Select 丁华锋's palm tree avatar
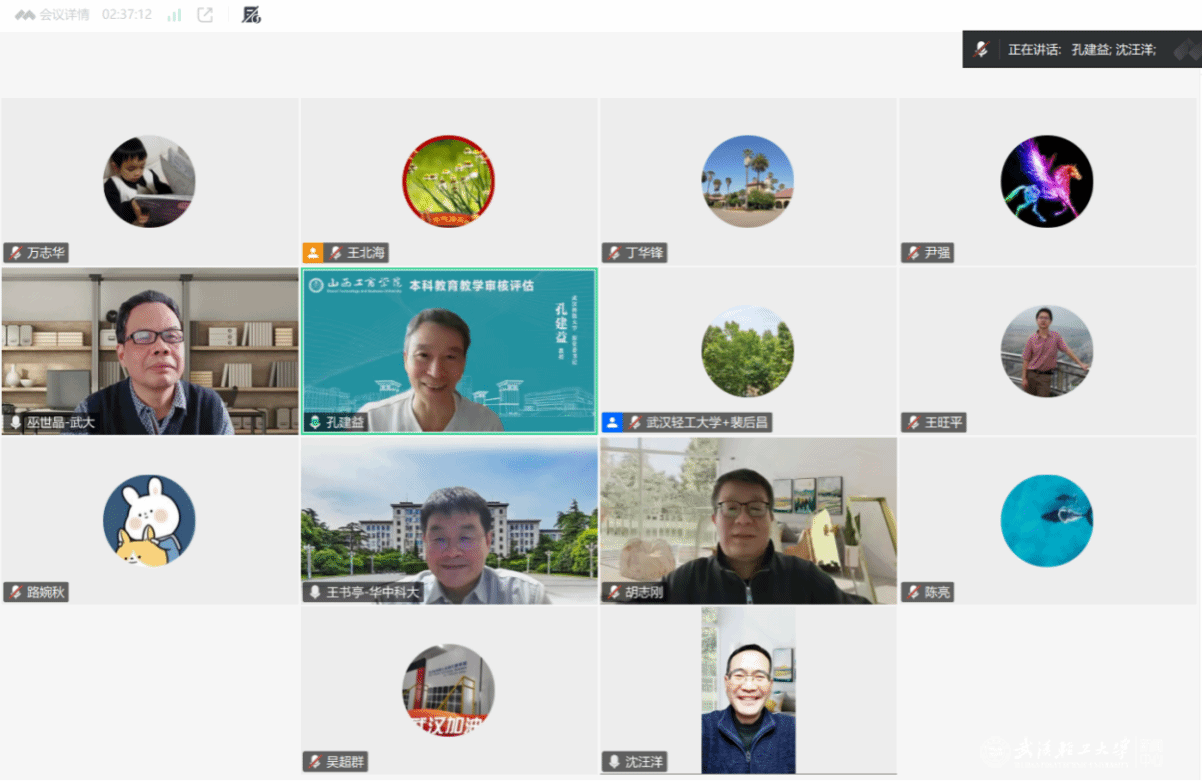Screen dimensions: 1202x781 [747, 181]
